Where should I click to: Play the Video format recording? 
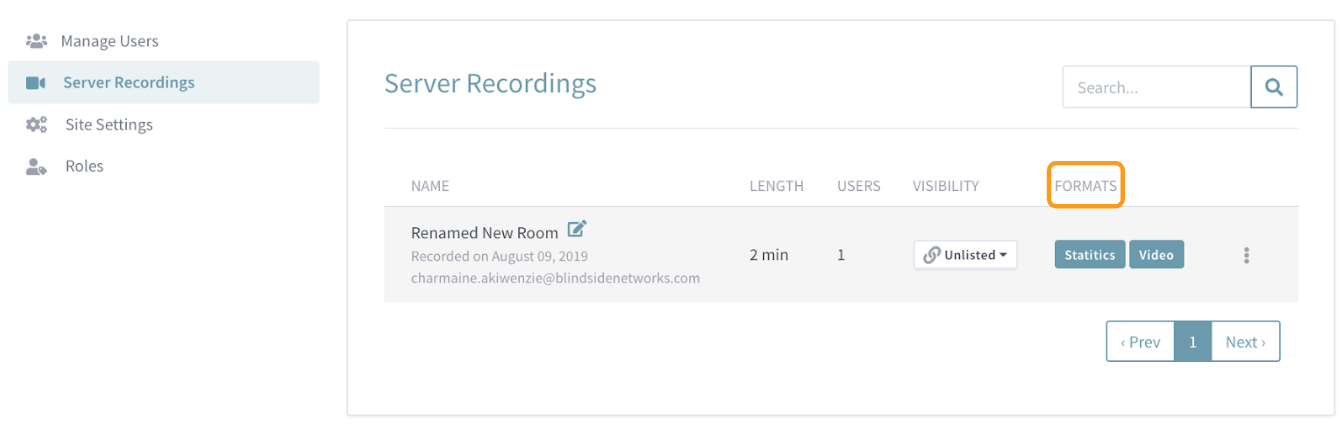pos(1156,255)
